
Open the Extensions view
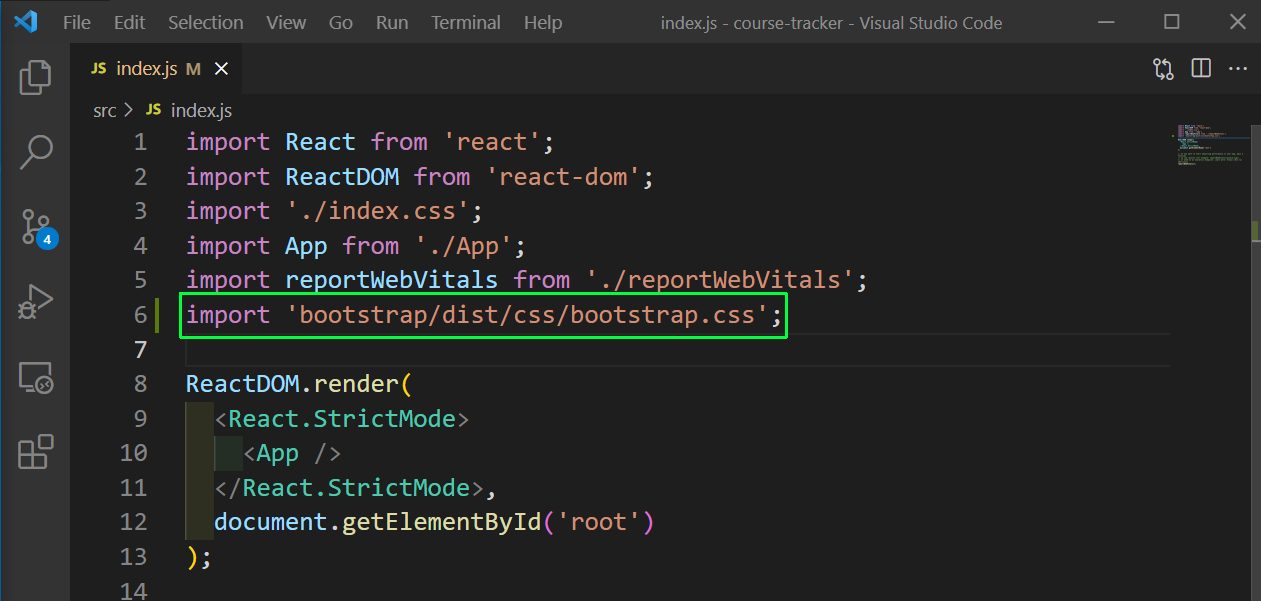(x=35, y=451)
